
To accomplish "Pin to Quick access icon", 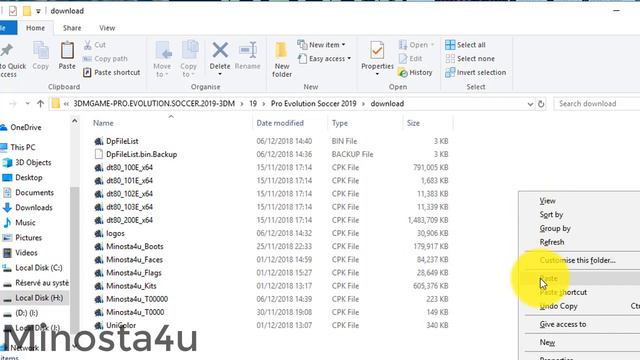I will (7, 51).
